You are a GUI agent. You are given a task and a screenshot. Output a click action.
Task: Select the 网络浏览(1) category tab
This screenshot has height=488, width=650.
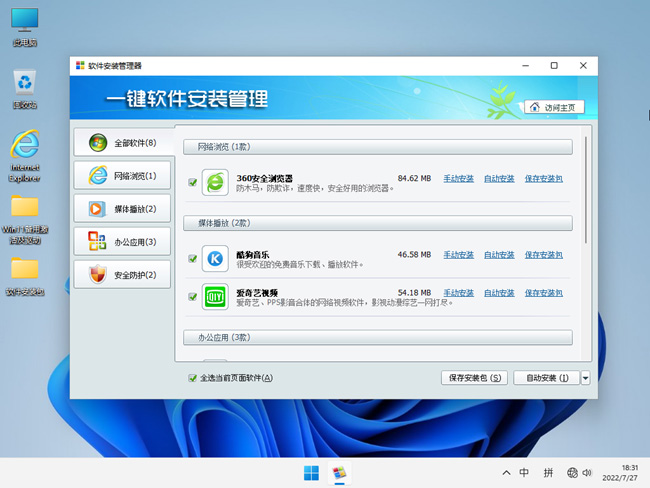pos(122,175)
